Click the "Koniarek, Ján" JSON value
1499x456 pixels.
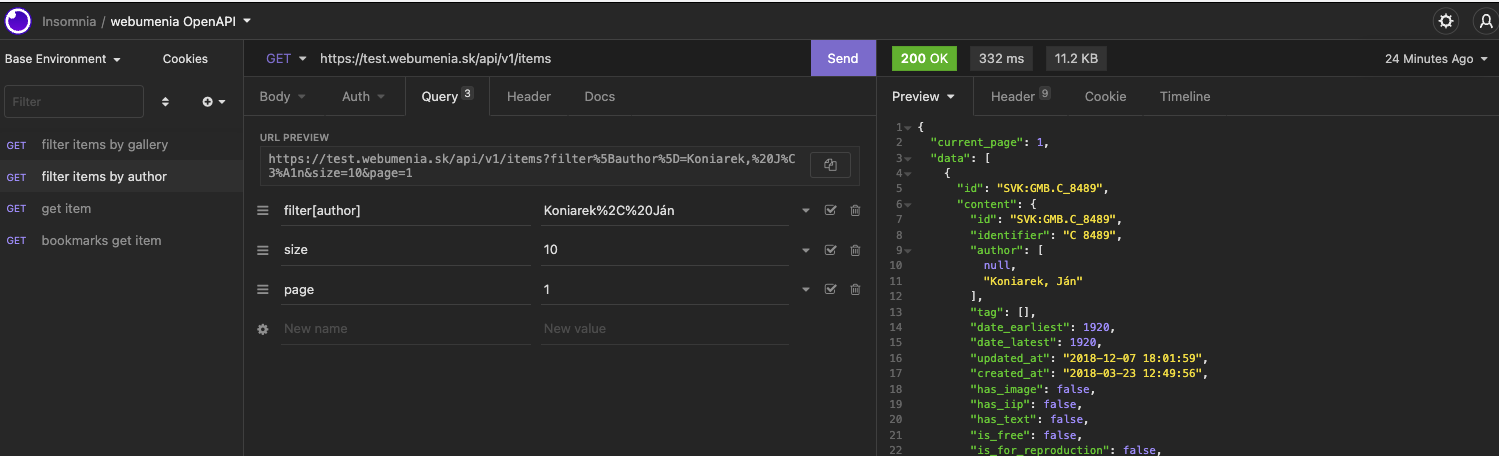[1034, 282]
